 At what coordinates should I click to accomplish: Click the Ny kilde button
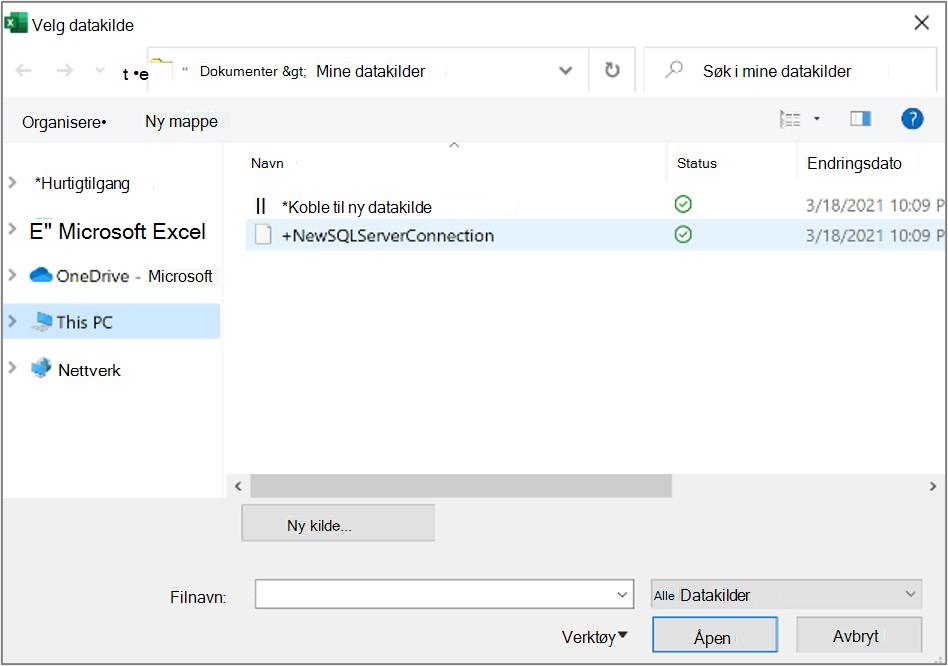click(338, 523)
